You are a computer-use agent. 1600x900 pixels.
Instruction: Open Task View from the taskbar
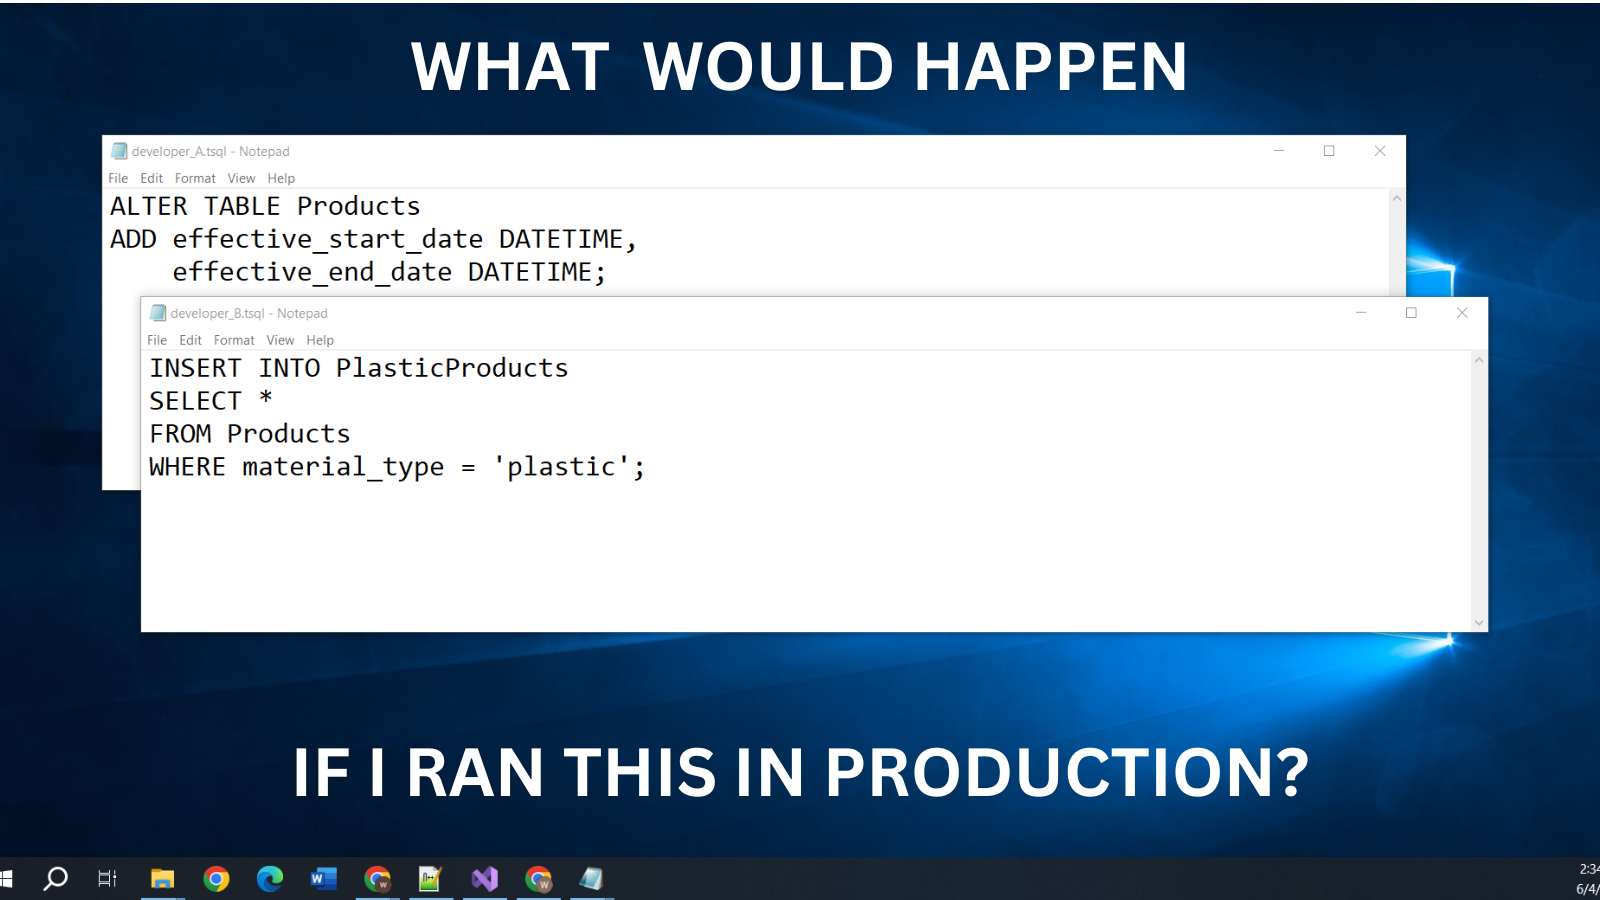point(107,879)
